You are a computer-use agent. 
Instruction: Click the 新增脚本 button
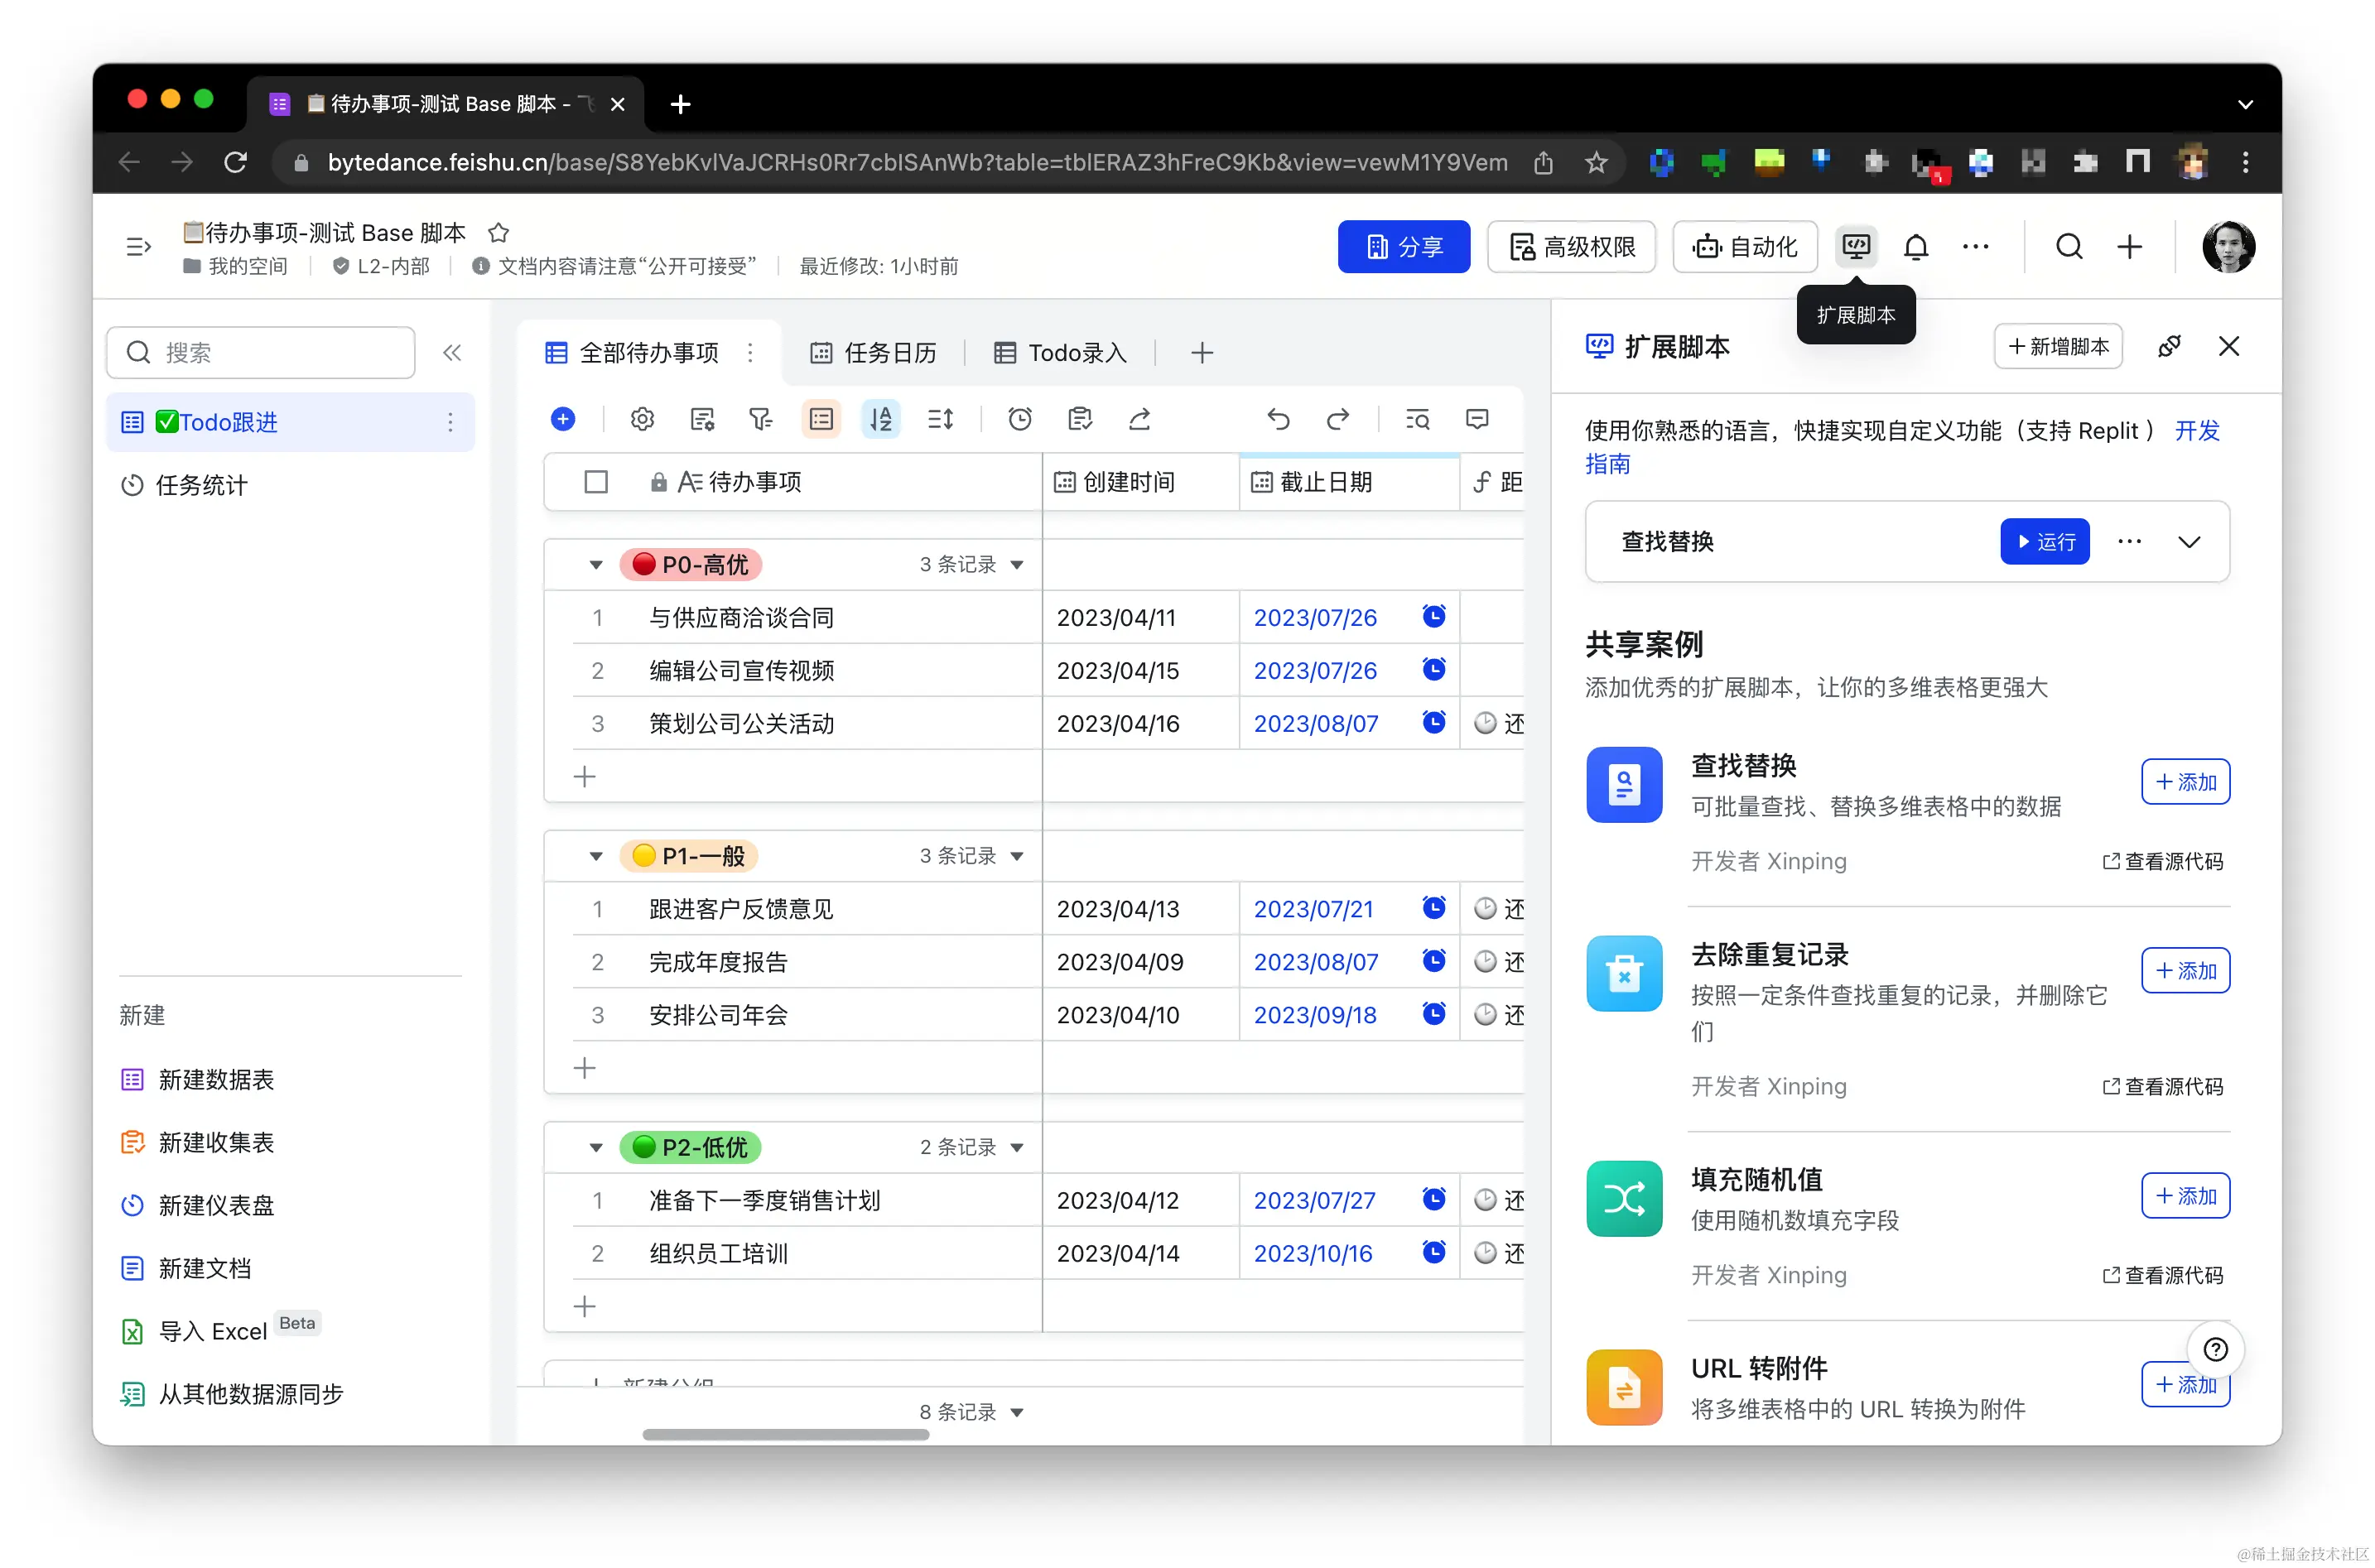(2057, 346)
